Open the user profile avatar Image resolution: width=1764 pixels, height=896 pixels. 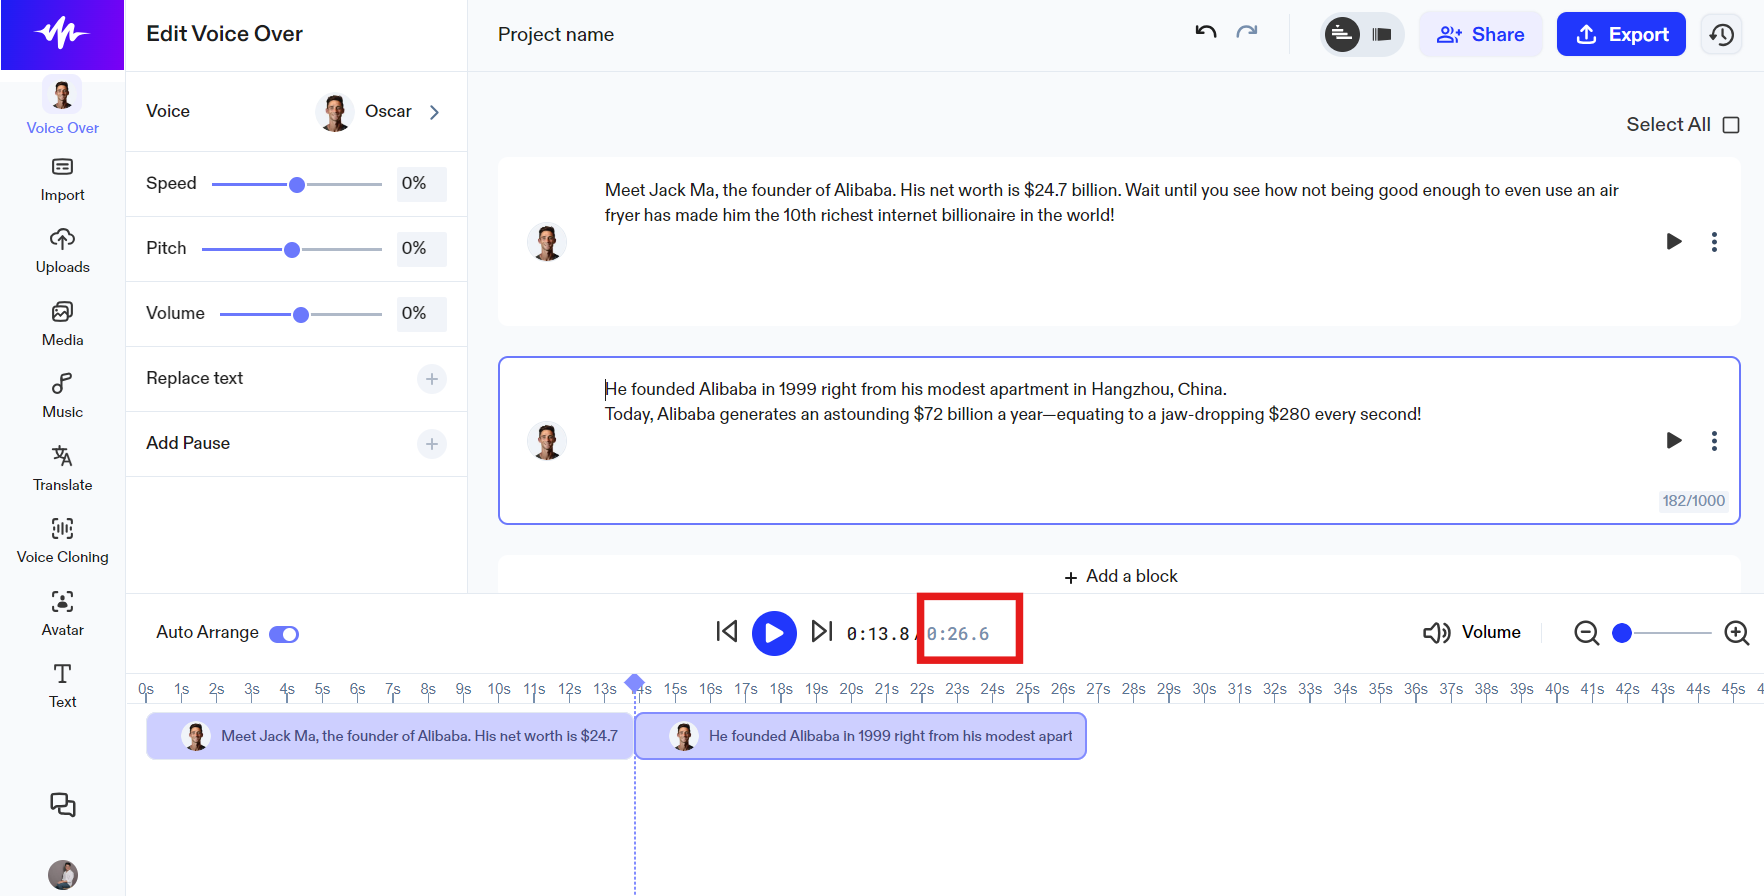(63, 874)
